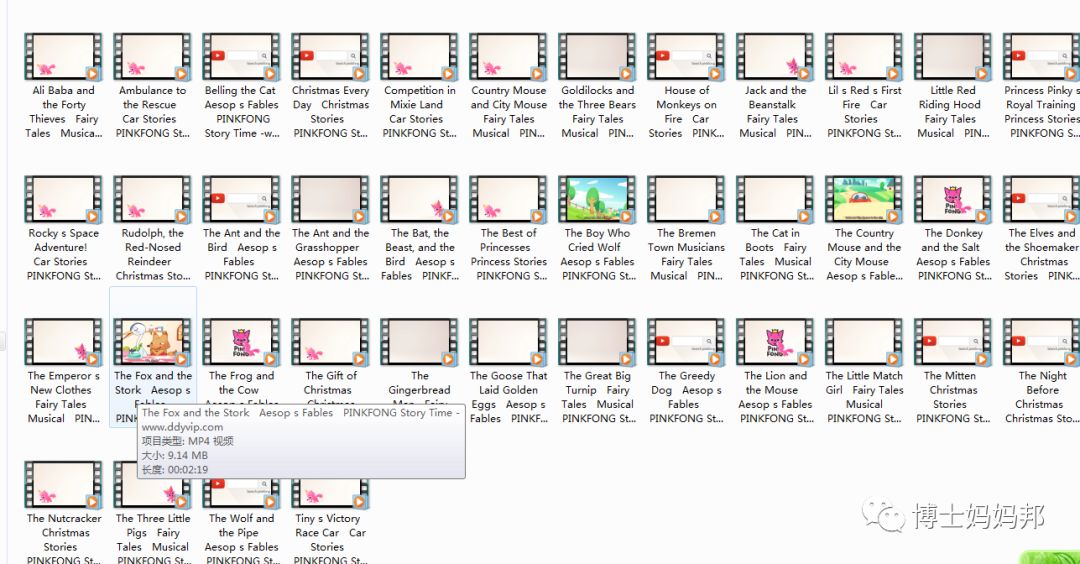
Task: Select The Best of Princesses video icon
Action: point(508,200)
